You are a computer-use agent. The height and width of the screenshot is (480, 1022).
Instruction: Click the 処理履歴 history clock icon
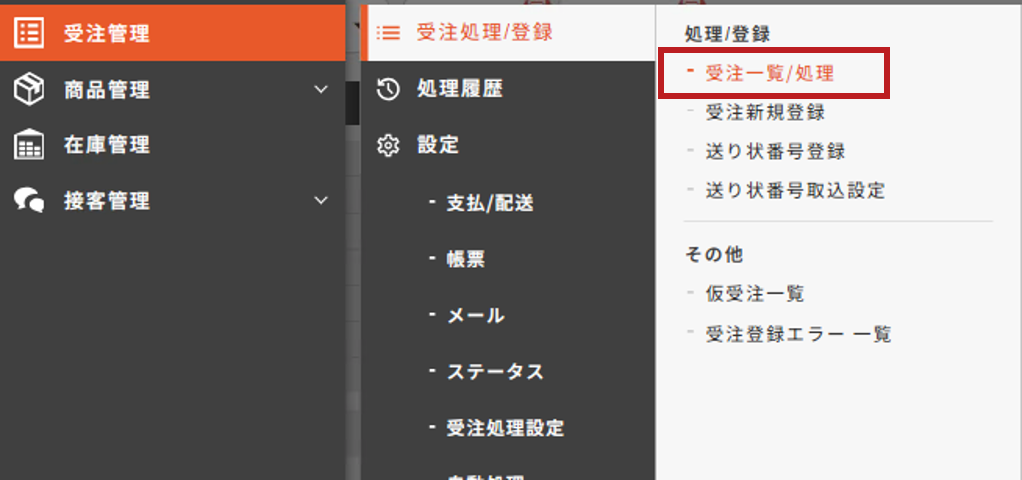388,89
